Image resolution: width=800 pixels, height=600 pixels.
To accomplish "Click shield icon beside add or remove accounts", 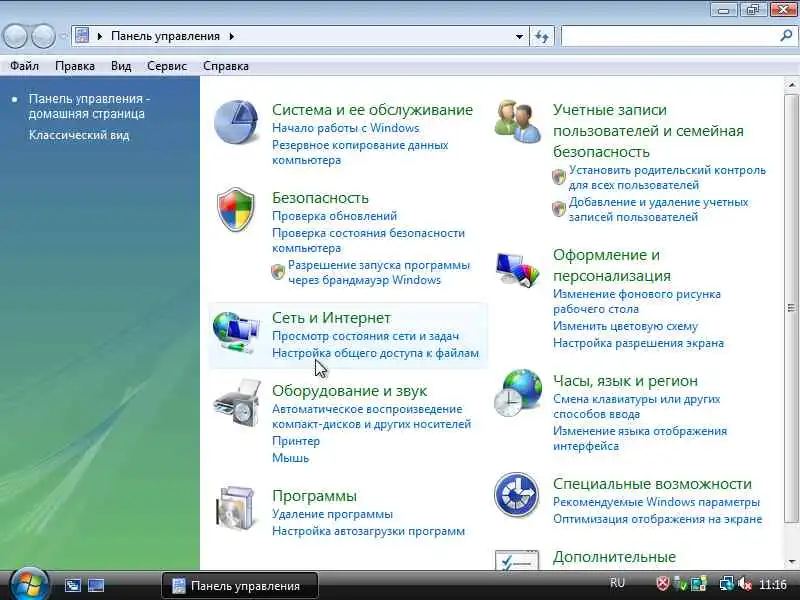I will pos(559,209).
